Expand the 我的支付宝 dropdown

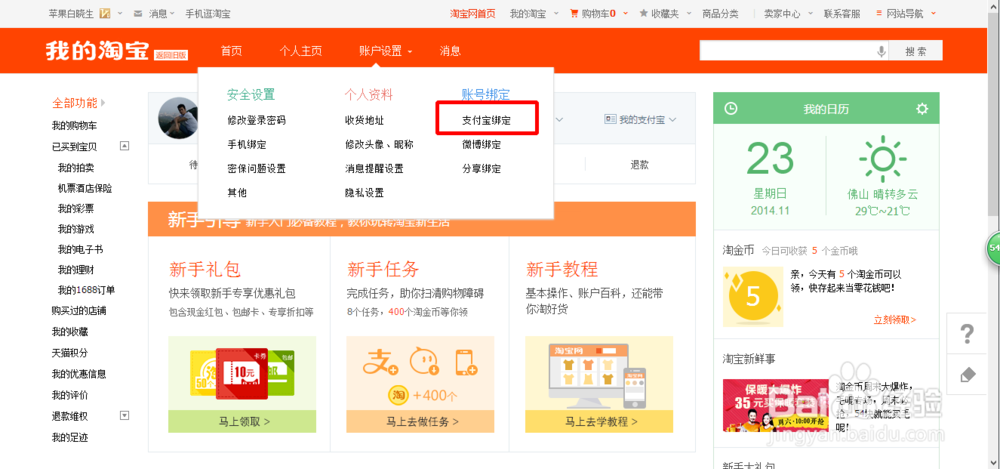(x=673, y=119)
